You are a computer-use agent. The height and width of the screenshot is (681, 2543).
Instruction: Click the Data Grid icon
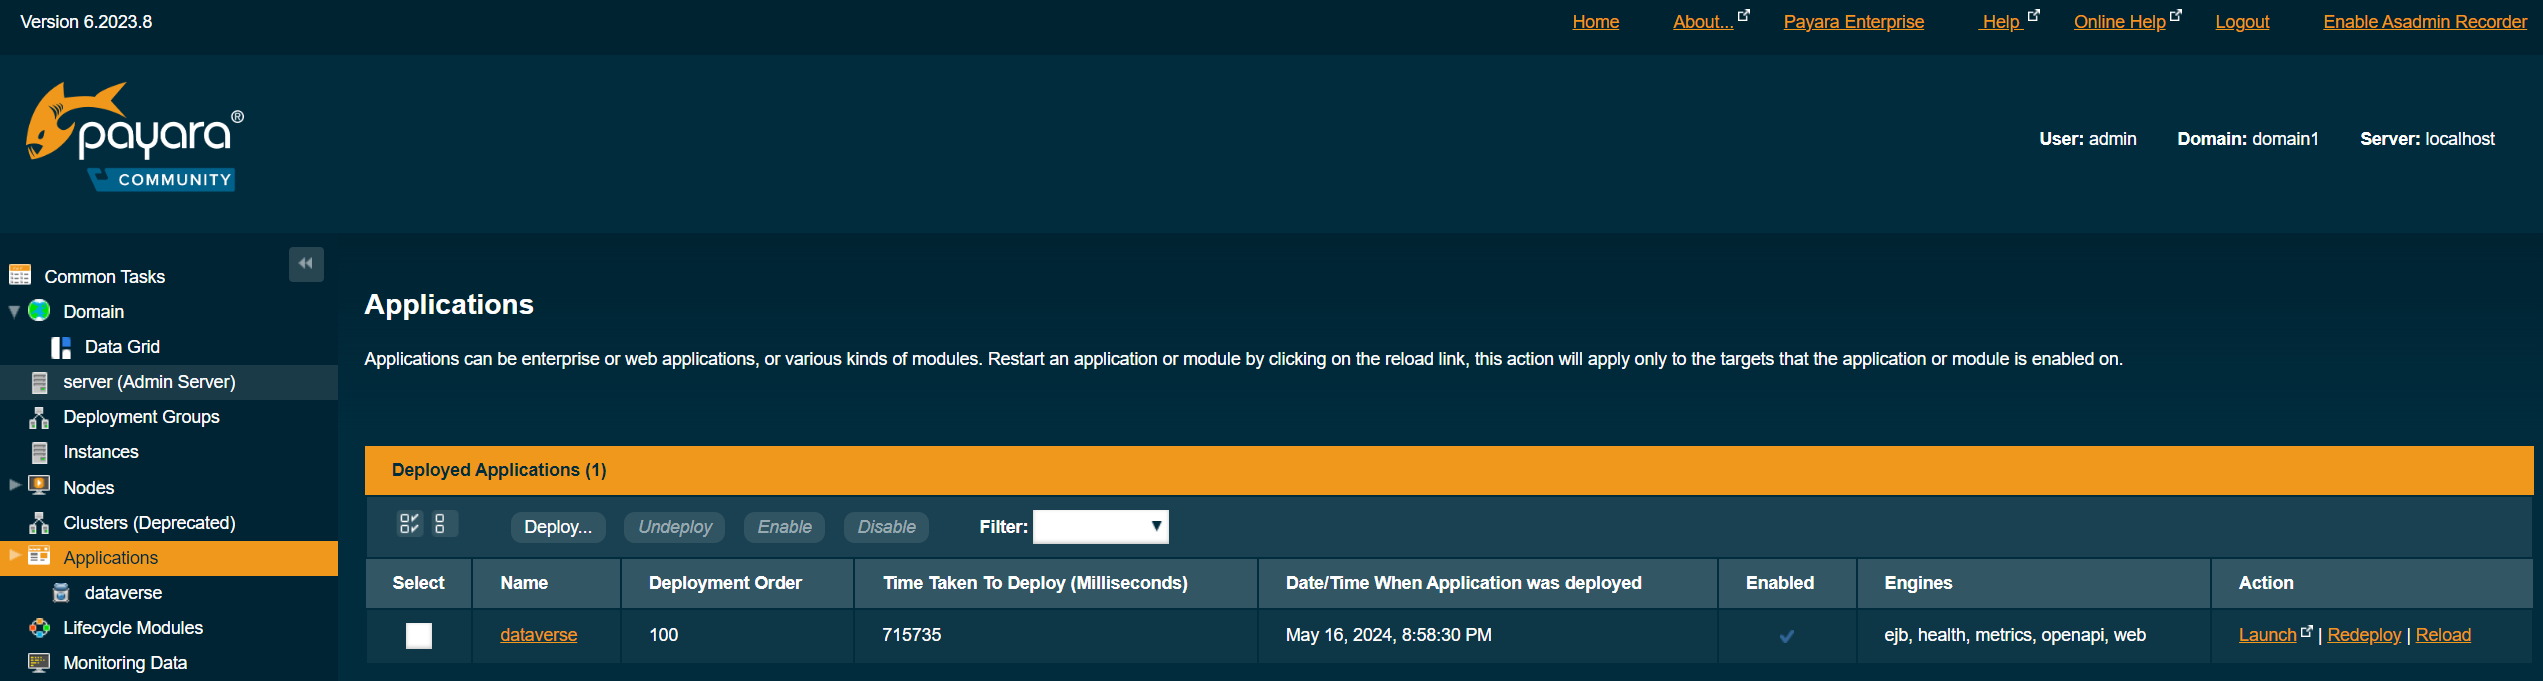pos(61,347)
